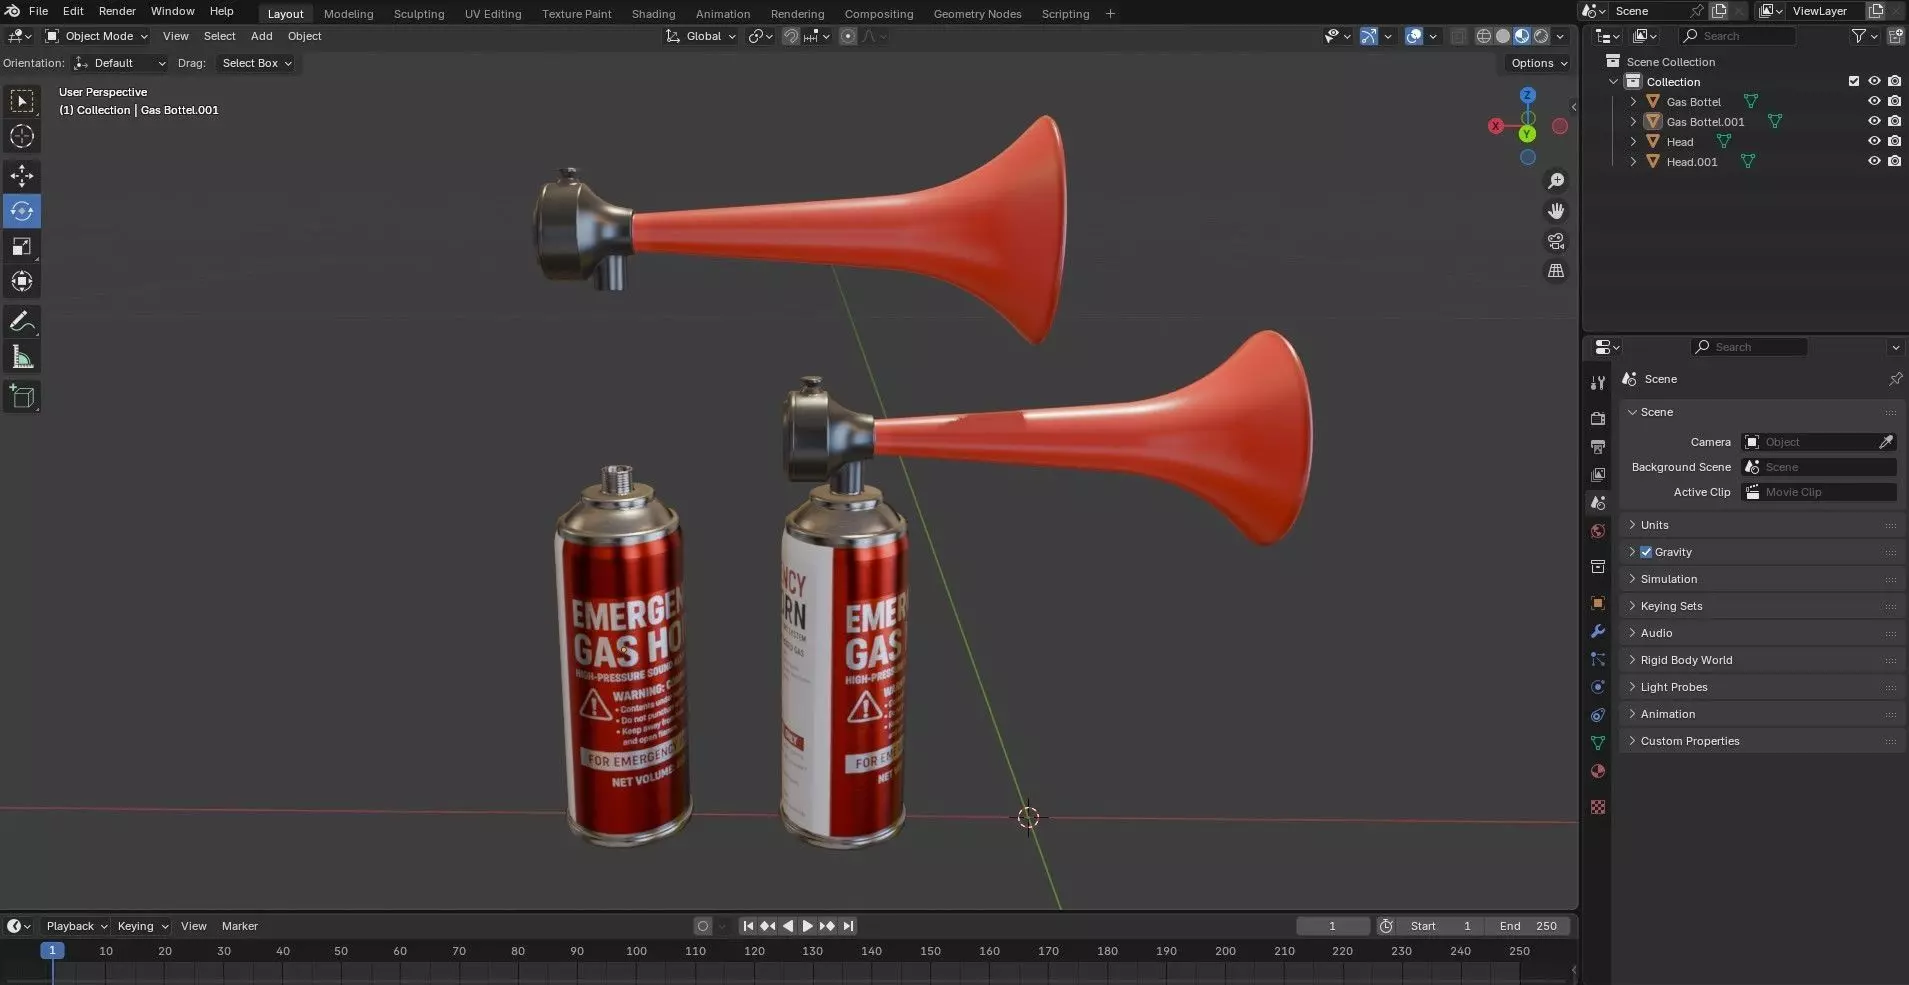The height and width of the screenshot is (985, 1909).
Task: Toggle snapping magnet icon
Action: pos(790,36)
